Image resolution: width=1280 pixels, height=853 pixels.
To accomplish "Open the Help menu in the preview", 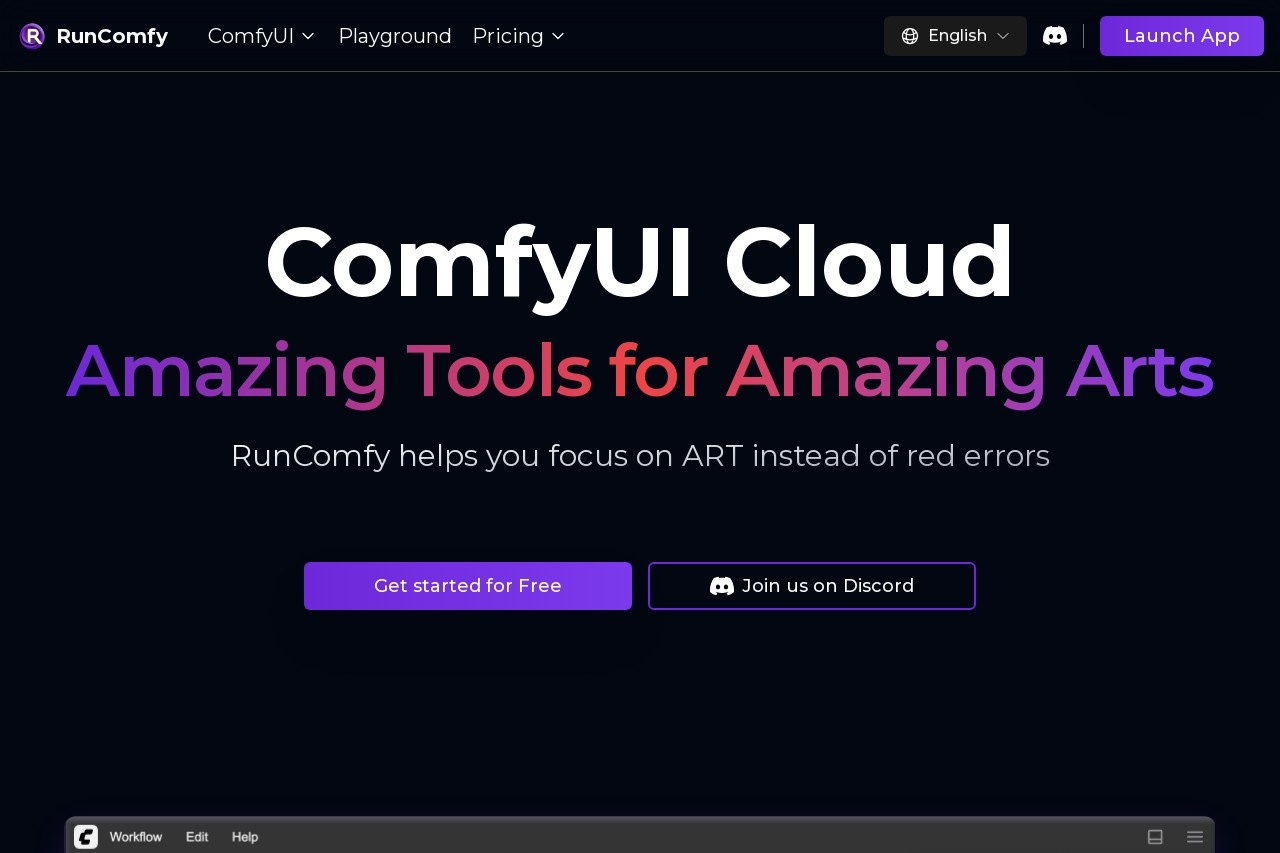I will tap(245, 837).
